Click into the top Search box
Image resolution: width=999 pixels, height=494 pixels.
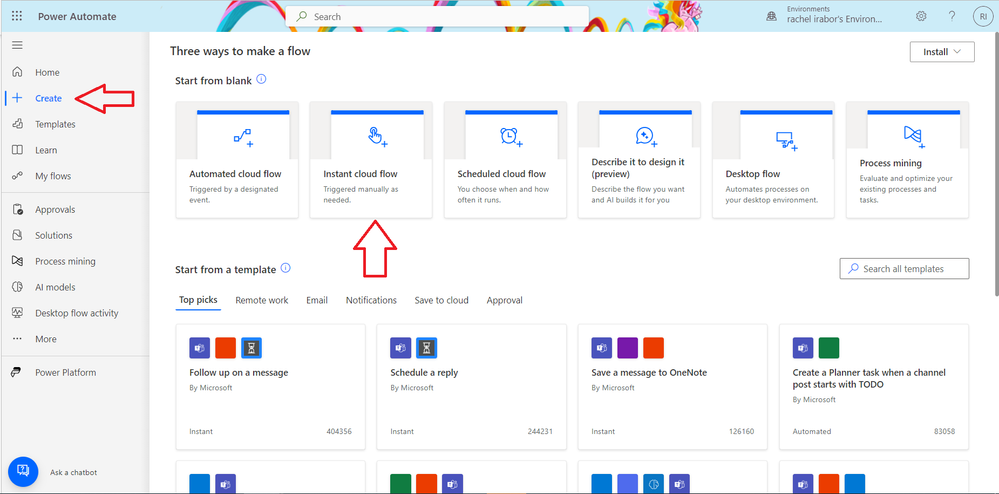[437, 17]
